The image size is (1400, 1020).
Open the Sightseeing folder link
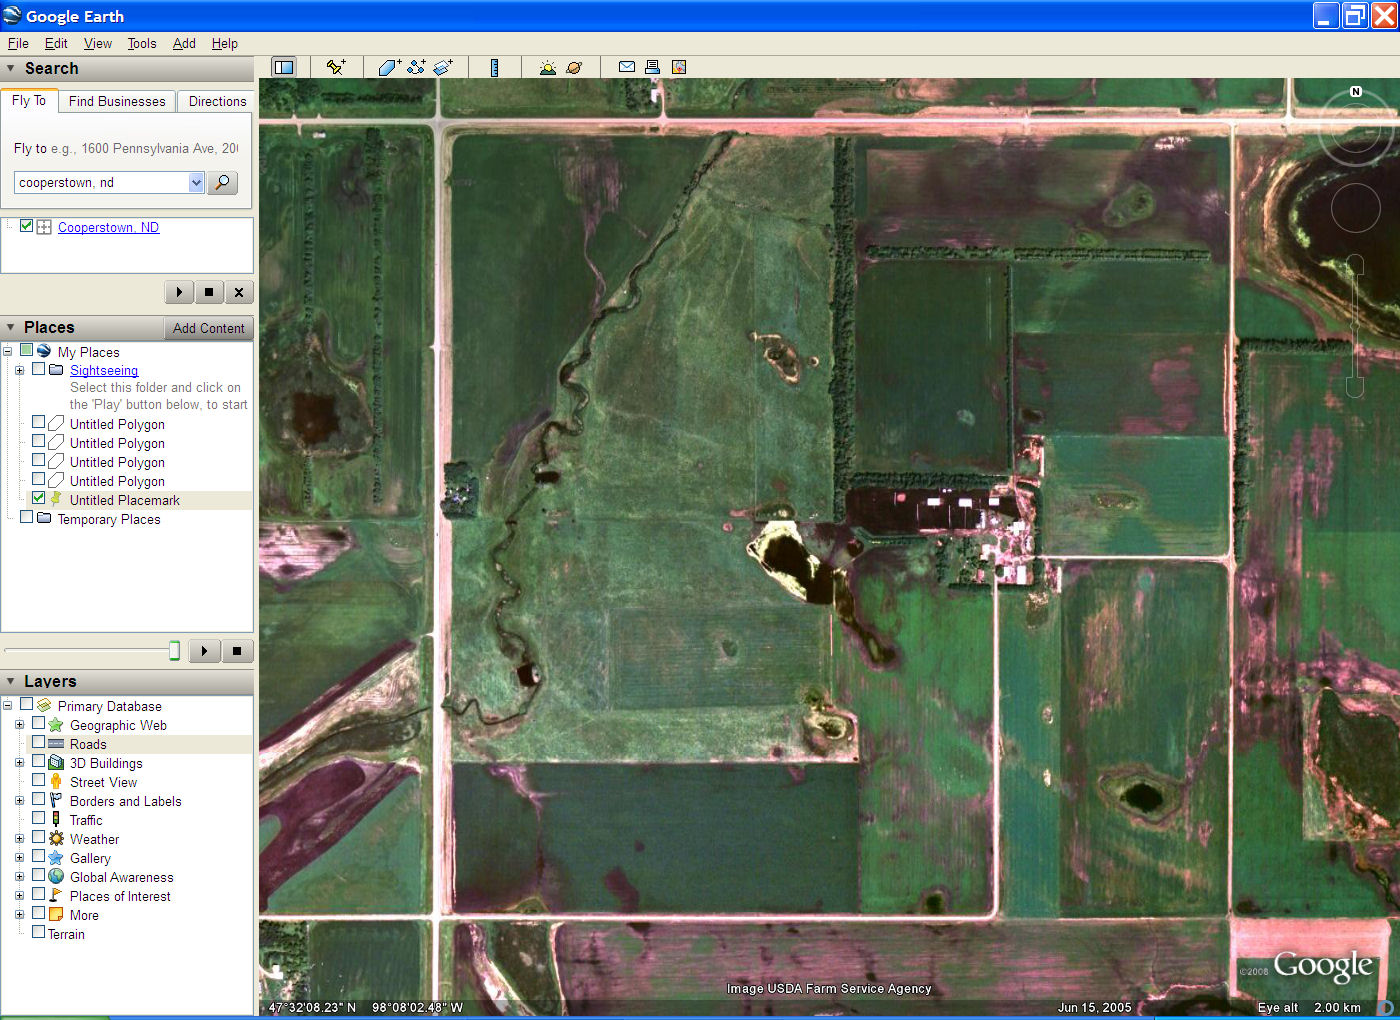point(104,370)
